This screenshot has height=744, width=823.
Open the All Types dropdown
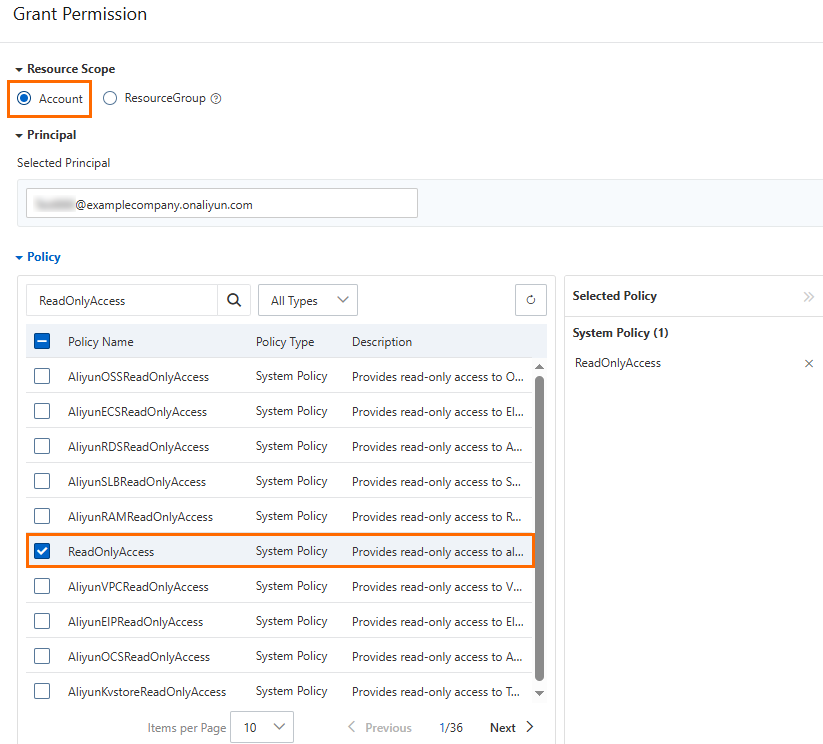coord(307,300)
